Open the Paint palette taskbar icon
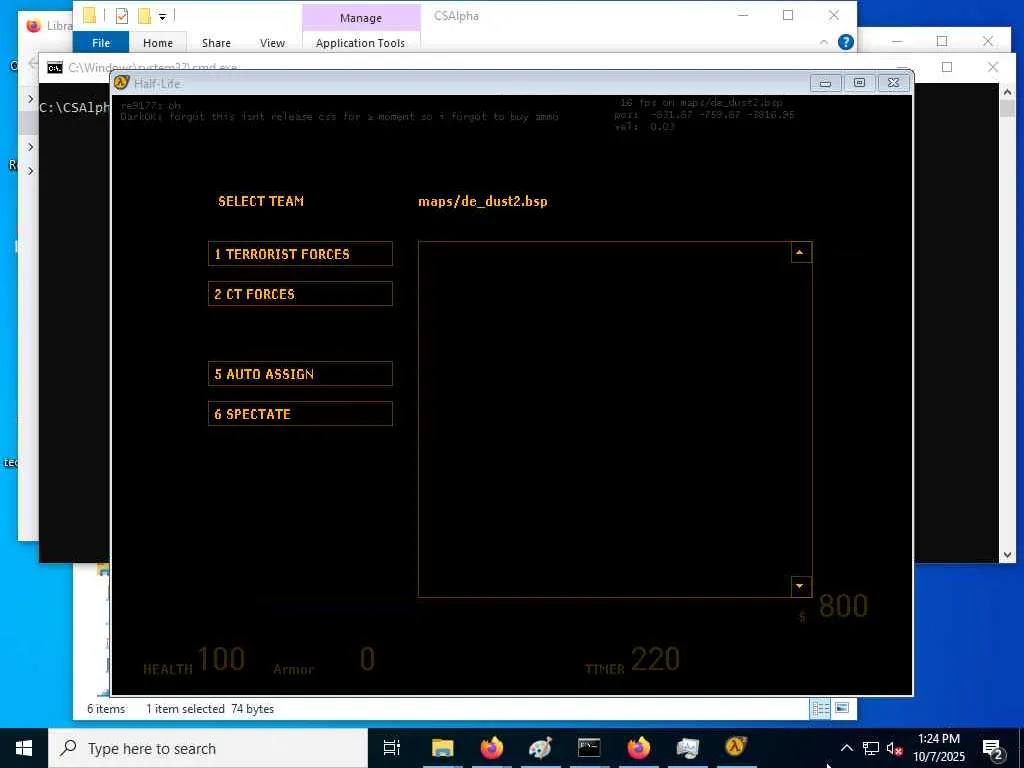 (x=541, y=748)
